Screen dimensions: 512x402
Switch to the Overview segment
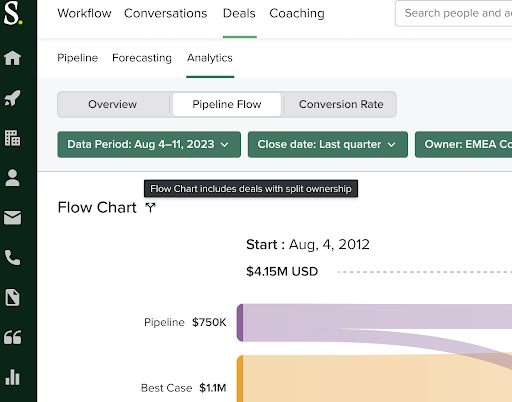click(x=113, y=104)
